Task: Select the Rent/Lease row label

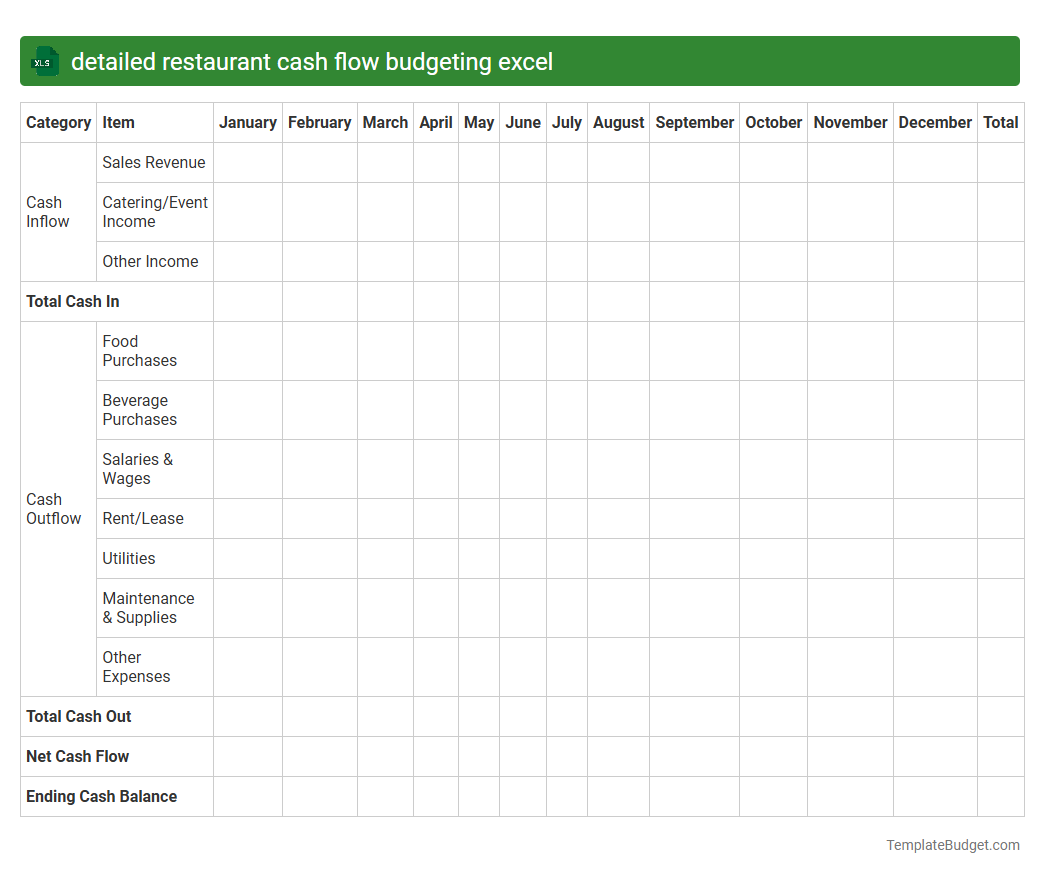Action: (142, 518)
